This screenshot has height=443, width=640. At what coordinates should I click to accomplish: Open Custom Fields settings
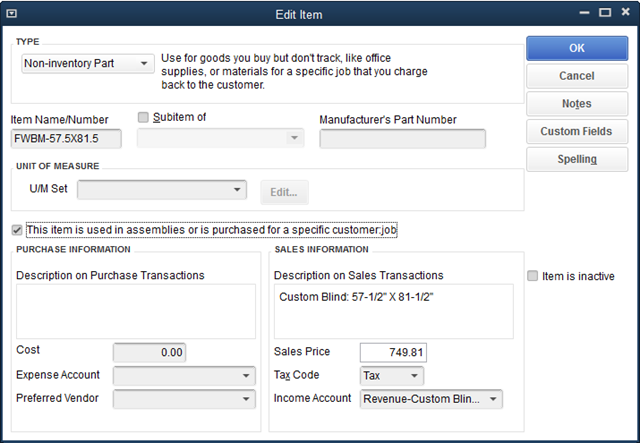pos(577,132)
